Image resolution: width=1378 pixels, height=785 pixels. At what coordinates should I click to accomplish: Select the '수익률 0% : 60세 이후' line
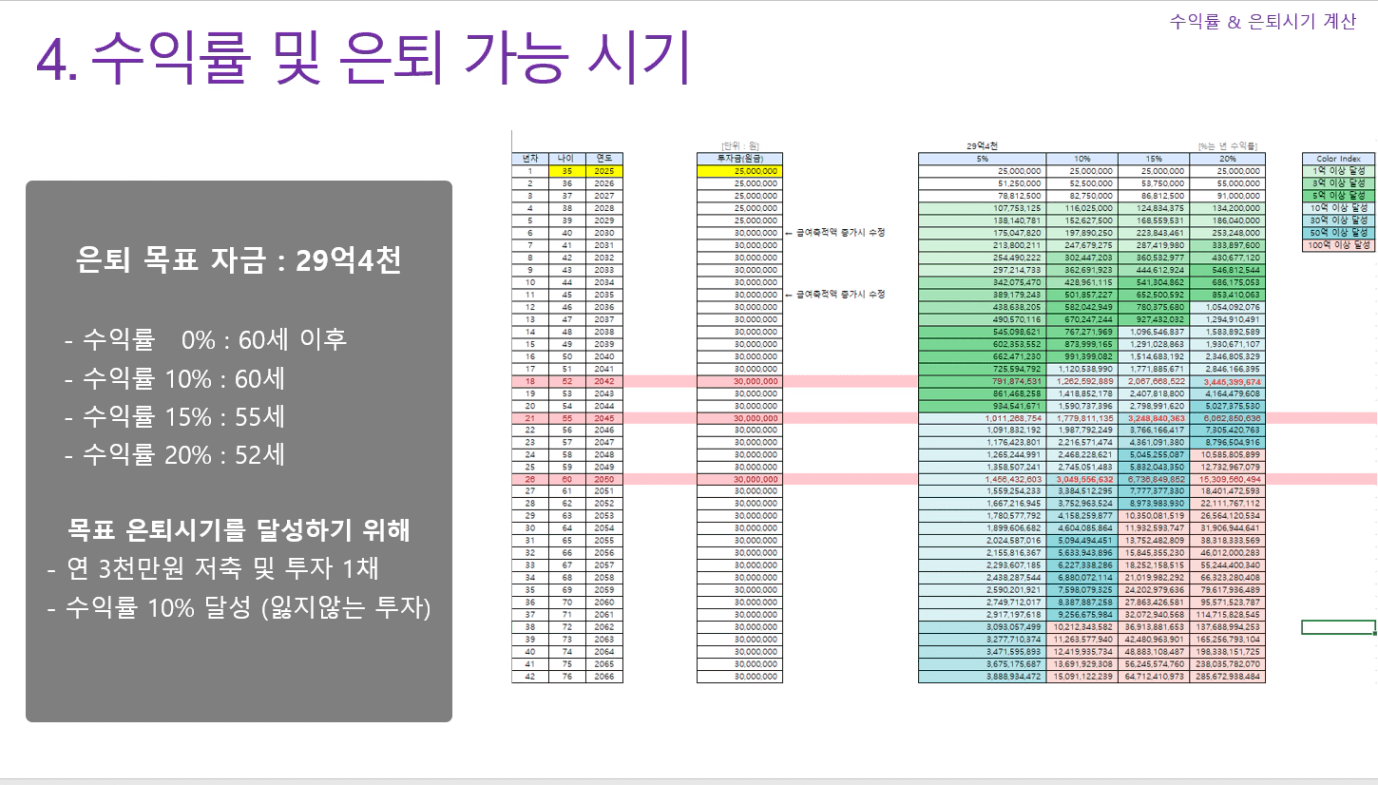(x=205, y=339)
